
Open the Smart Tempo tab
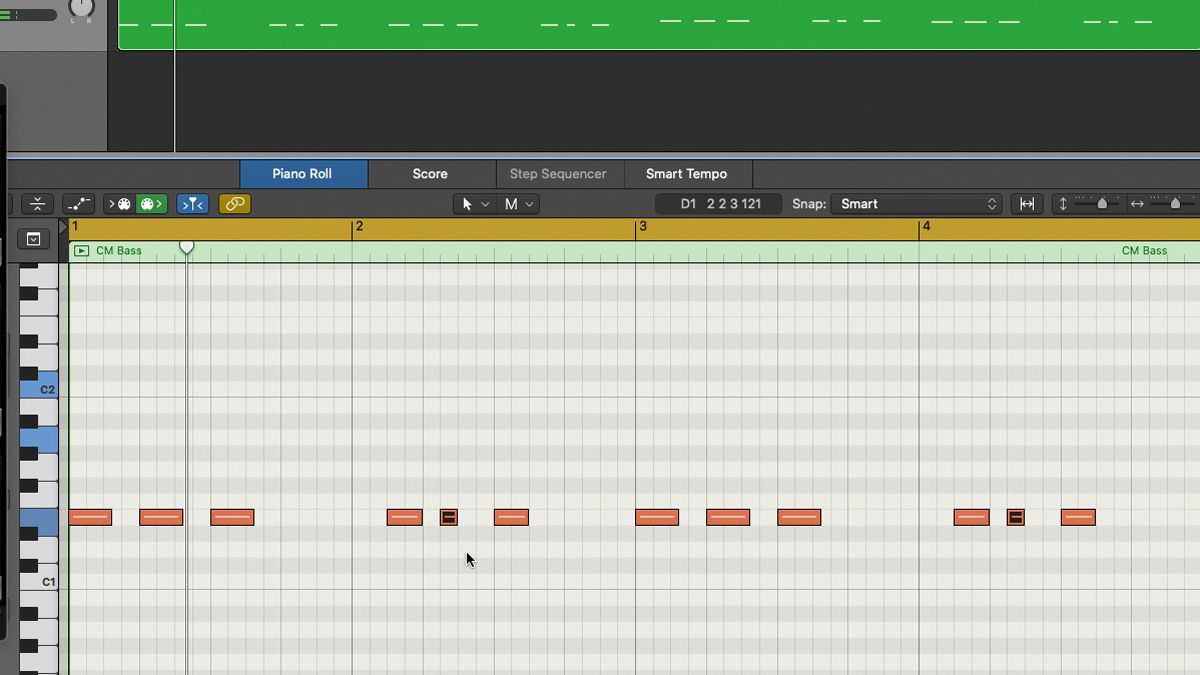pyautogui.click(x=687, y=173)
